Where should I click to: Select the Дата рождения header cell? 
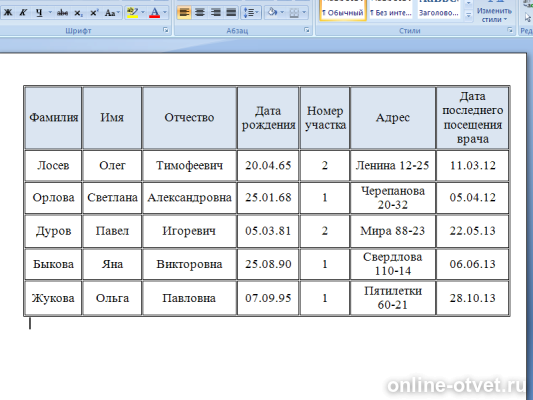[268, 118]
